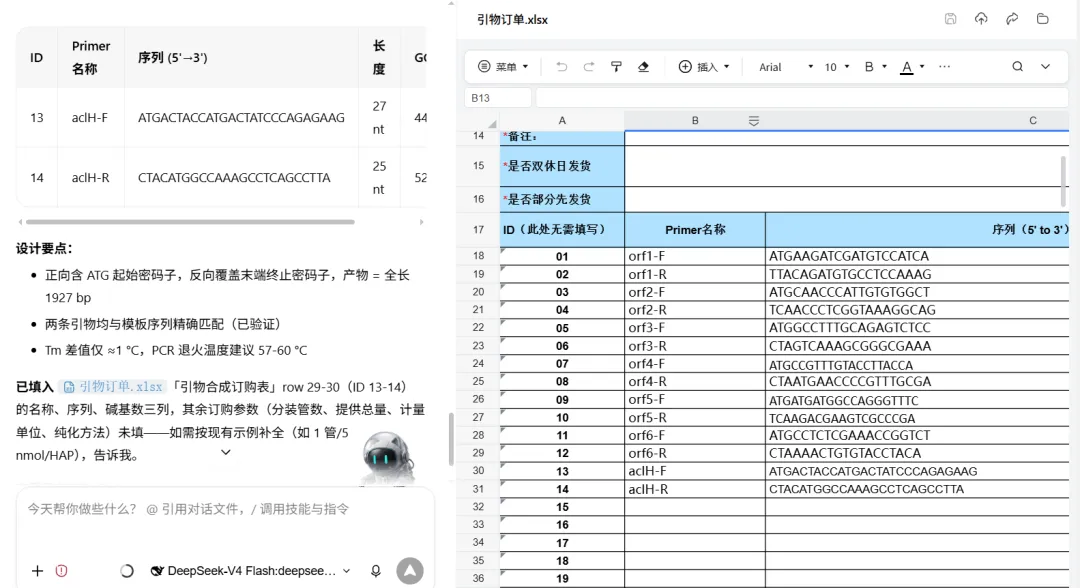This screenshot has width=1080, height=588.
Task: Send message with the up-arrow button
Action: click(x=410, y=571)
